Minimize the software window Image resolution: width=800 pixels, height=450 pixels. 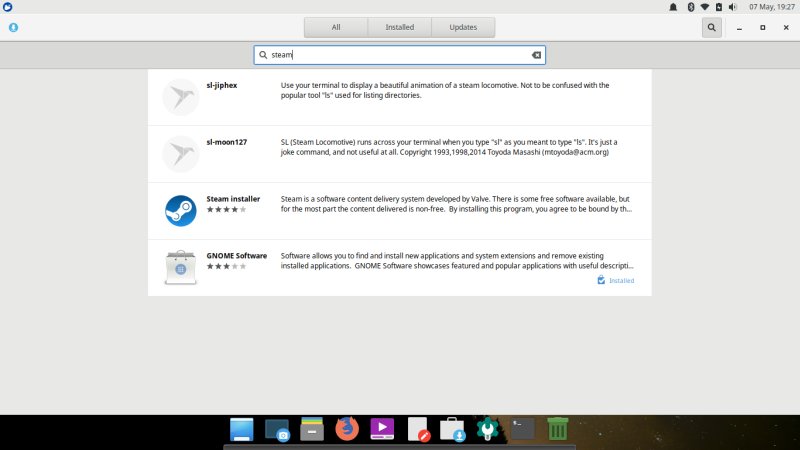click(x=739, y=28)
